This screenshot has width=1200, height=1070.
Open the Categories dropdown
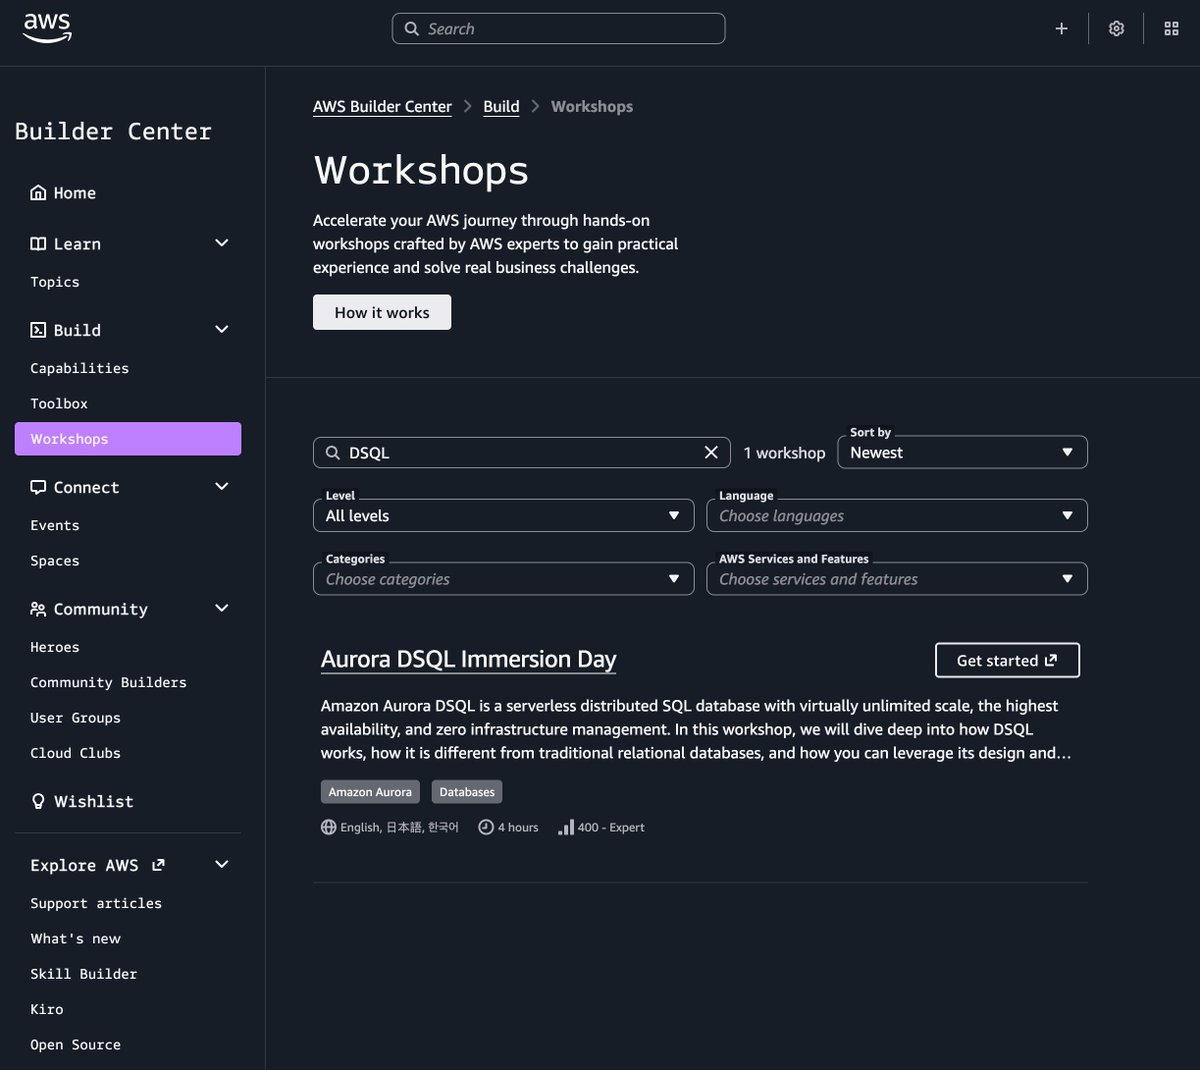503,579
